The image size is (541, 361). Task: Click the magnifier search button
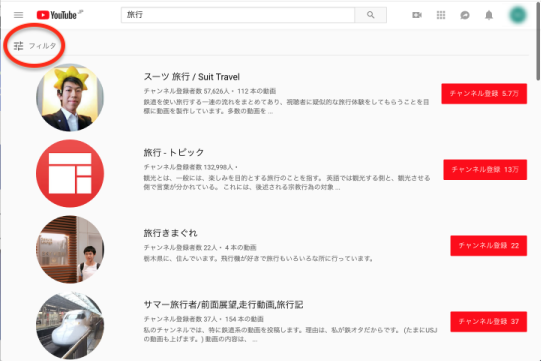coord(371,15)
